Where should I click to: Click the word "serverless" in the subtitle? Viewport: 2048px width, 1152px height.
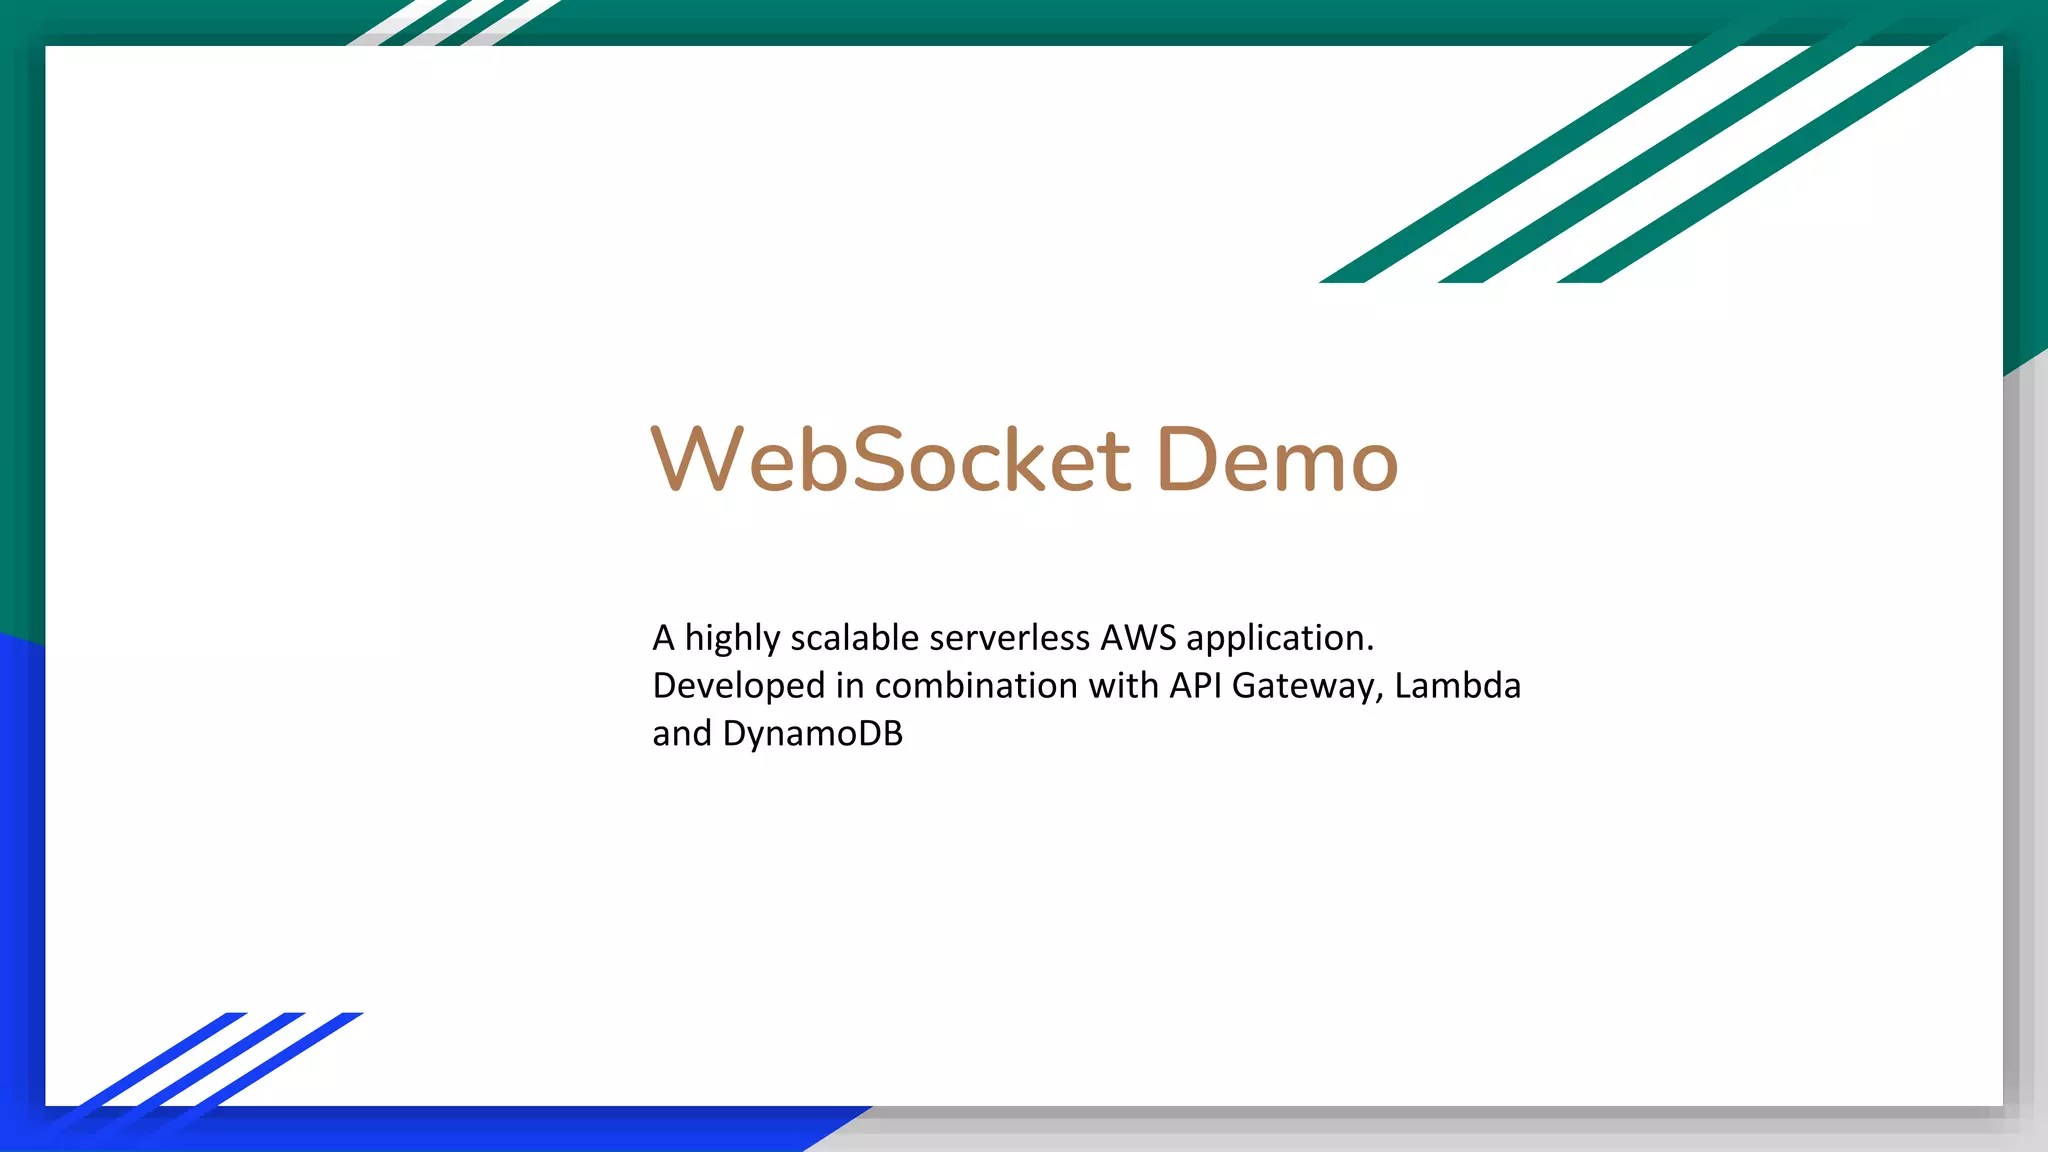click(x=1010, y=638)
